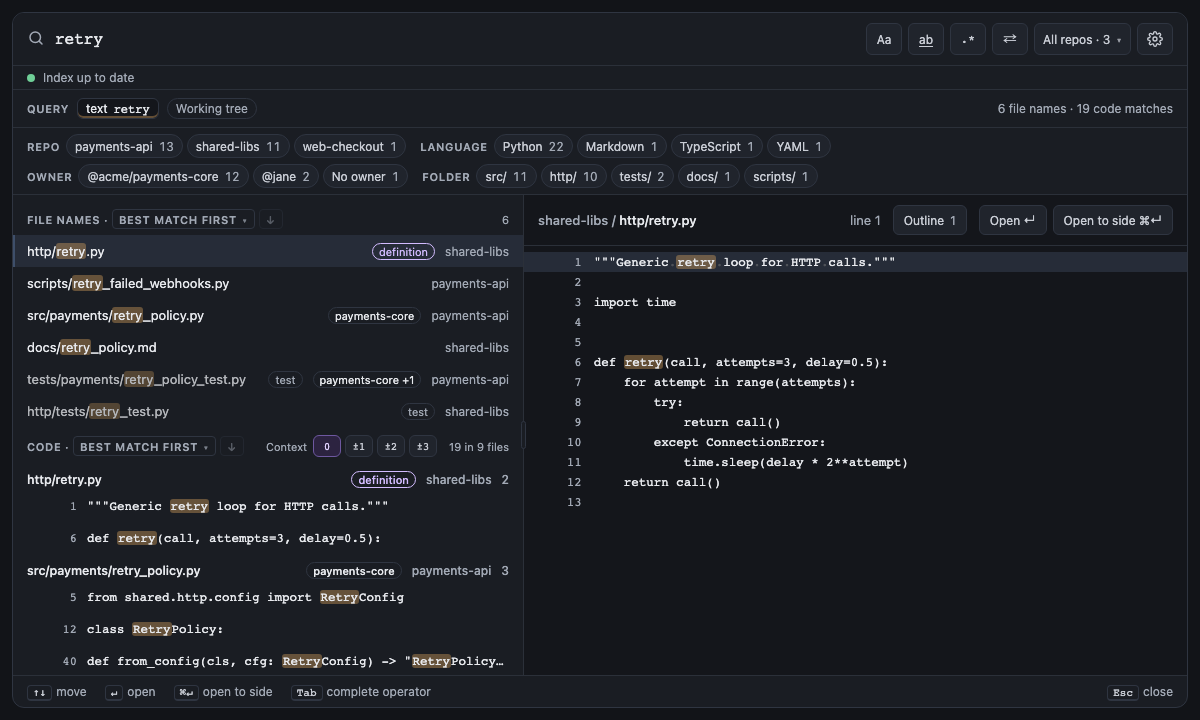Viewport: 1200px width, 720px height.
Task: Reverse code results sort direction arrow
Action: point(231,447)
